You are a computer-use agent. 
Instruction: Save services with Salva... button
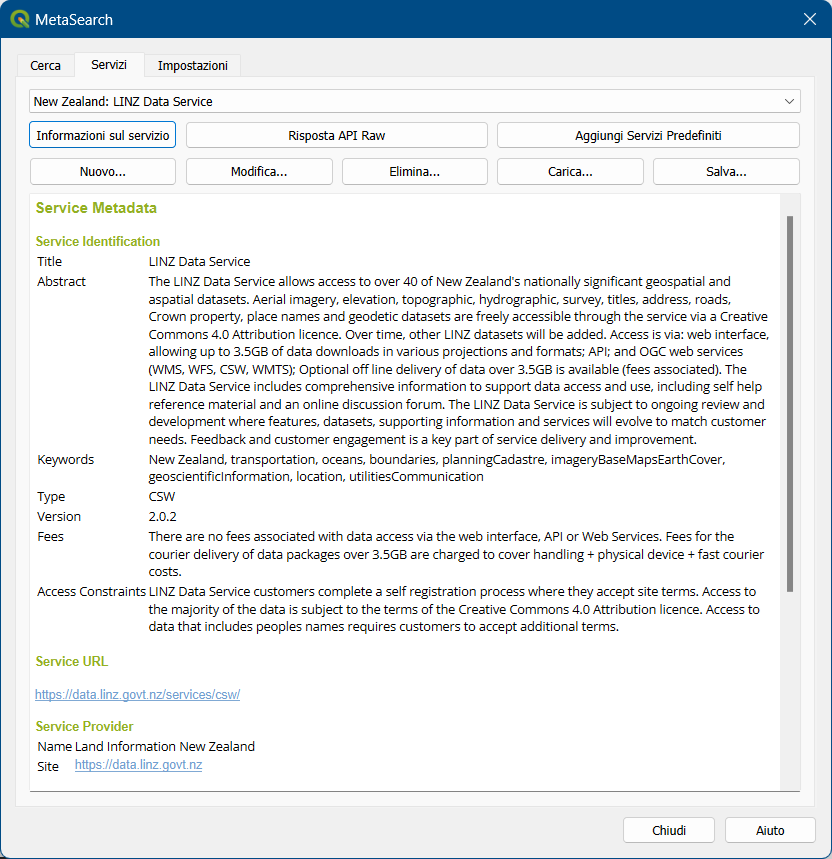point(726,171)
